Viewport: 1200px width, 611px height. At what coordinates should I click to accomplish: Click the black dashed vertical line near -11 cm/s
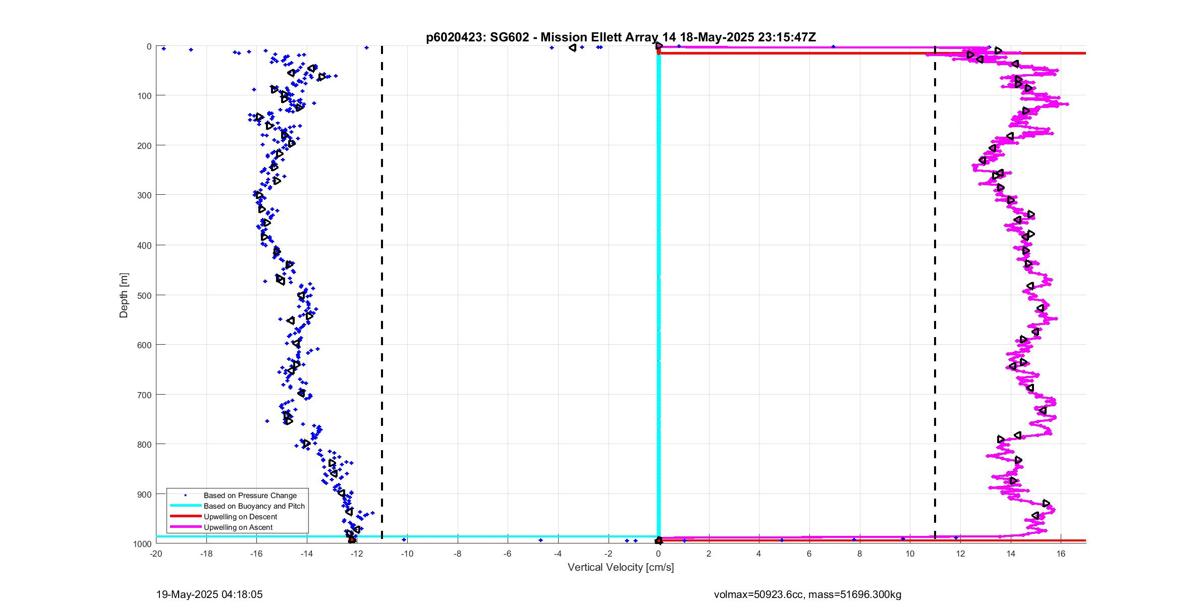click(x=382, y=294)
